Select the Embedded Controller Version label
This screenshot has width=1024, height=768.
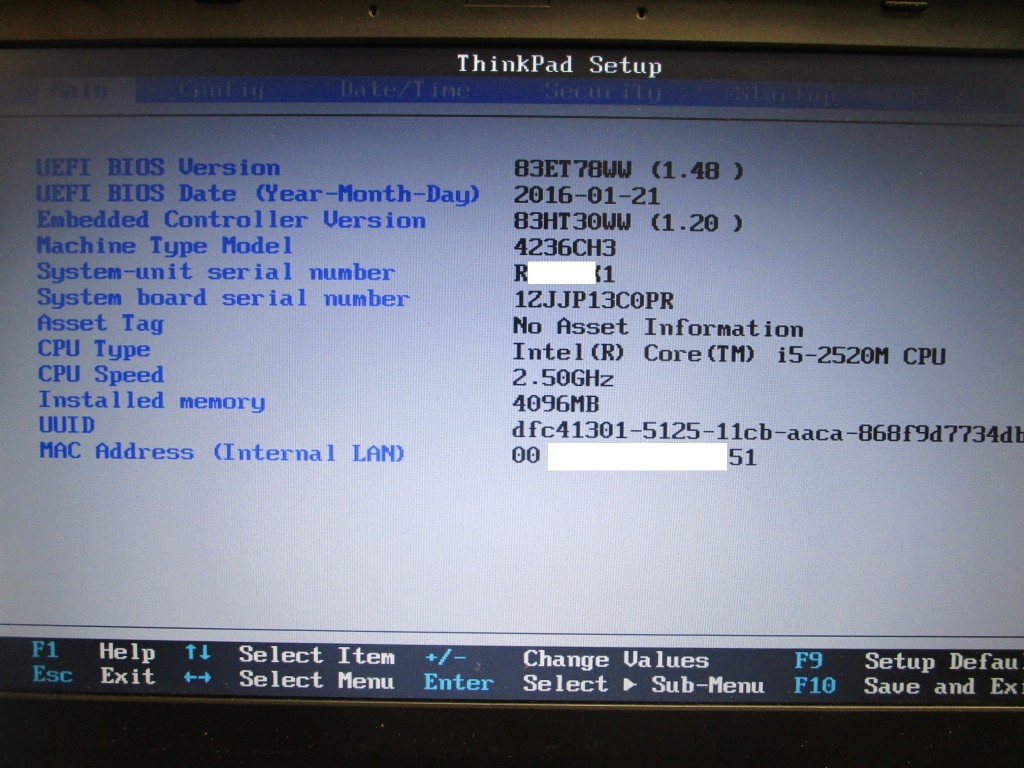pyautogui.click(x=232, y=219)
